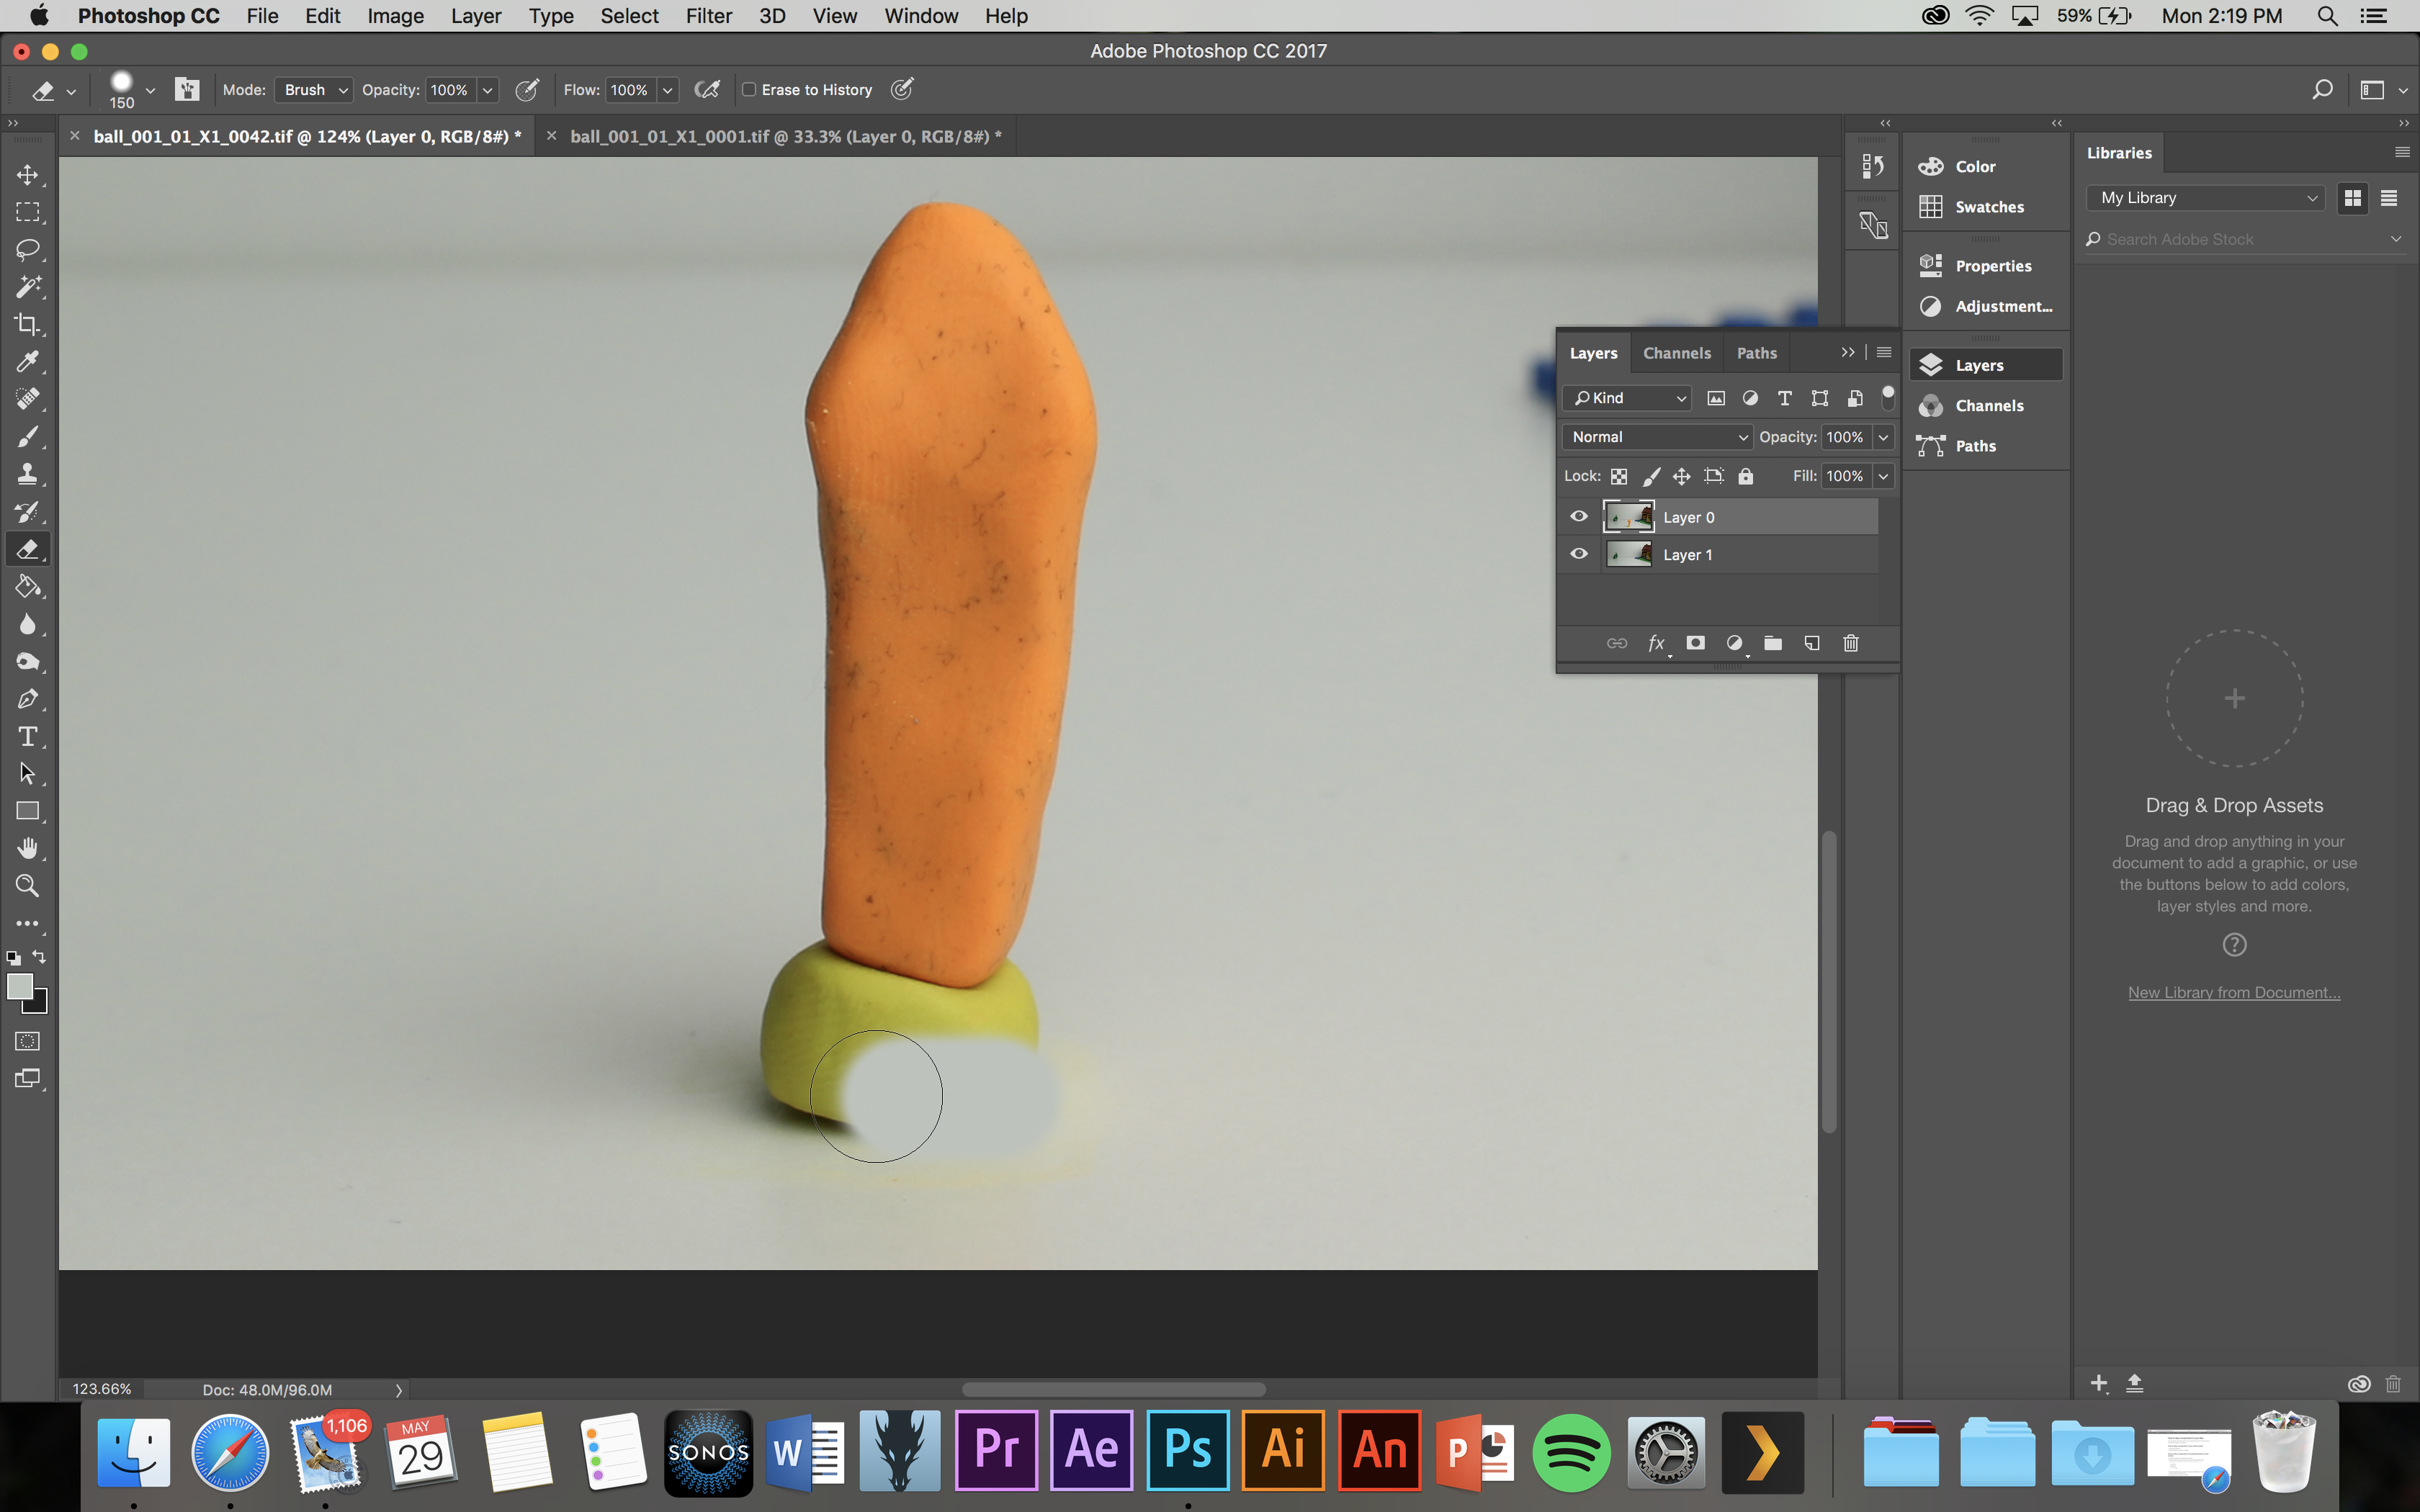2420x1512 pixels.
Task: Enable the Erase to History checkbox
Action: pos(748,90)
